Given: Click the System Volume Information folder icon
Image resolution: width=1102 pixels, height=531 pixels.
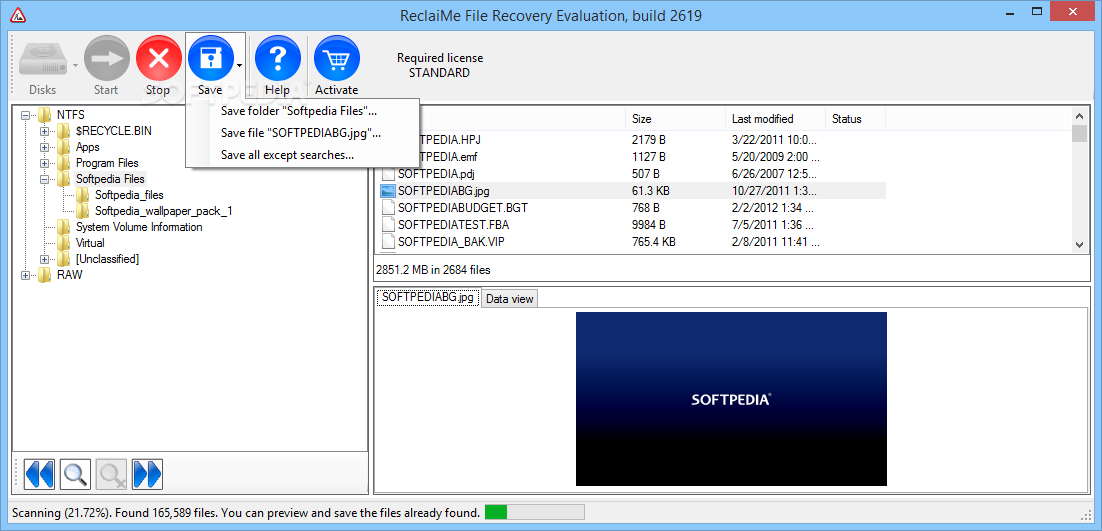Looking at the screenshot, I should [64, 227].
